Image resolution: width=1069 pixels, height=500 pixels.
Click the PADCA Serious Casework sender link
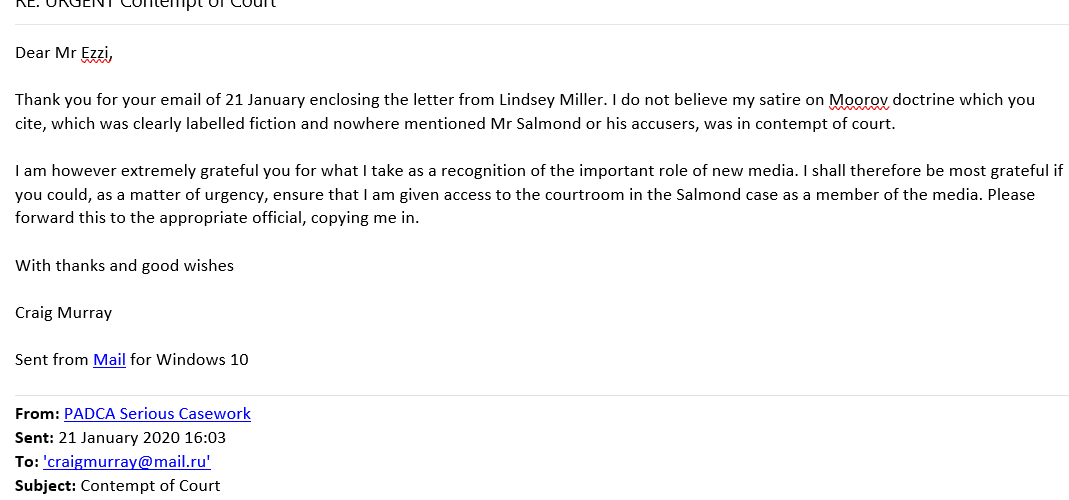(x=157, y=414)
